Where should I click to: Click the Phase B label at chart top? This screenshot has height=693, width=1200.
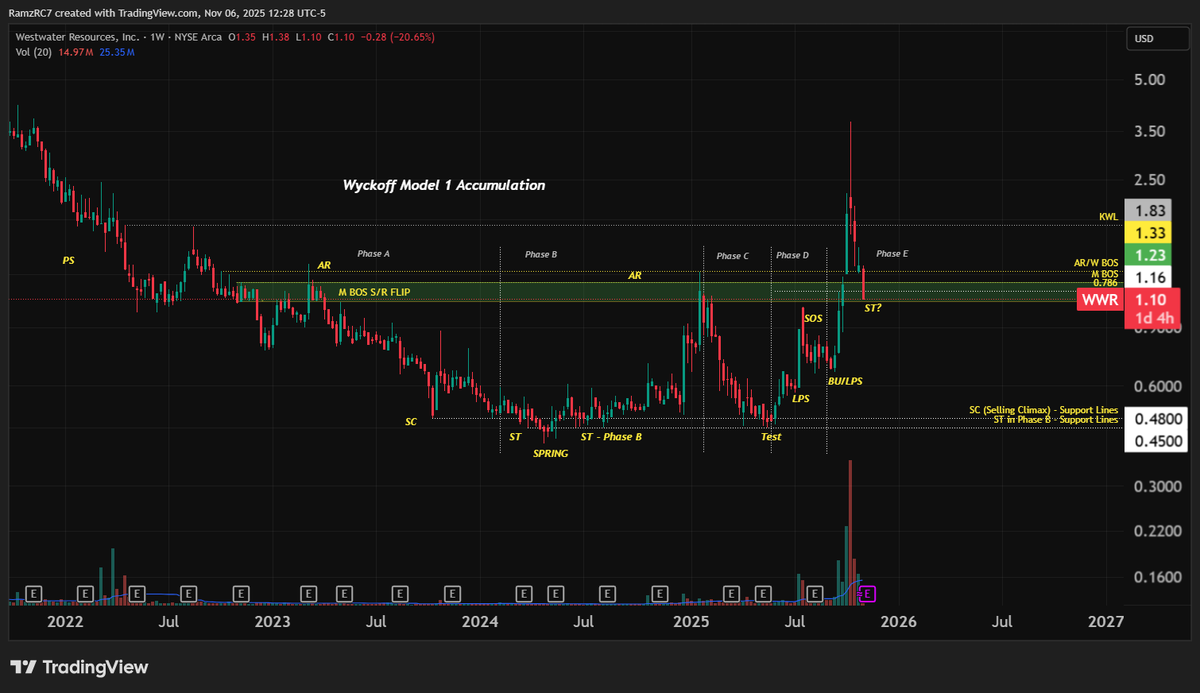click(x=541, y=255)
